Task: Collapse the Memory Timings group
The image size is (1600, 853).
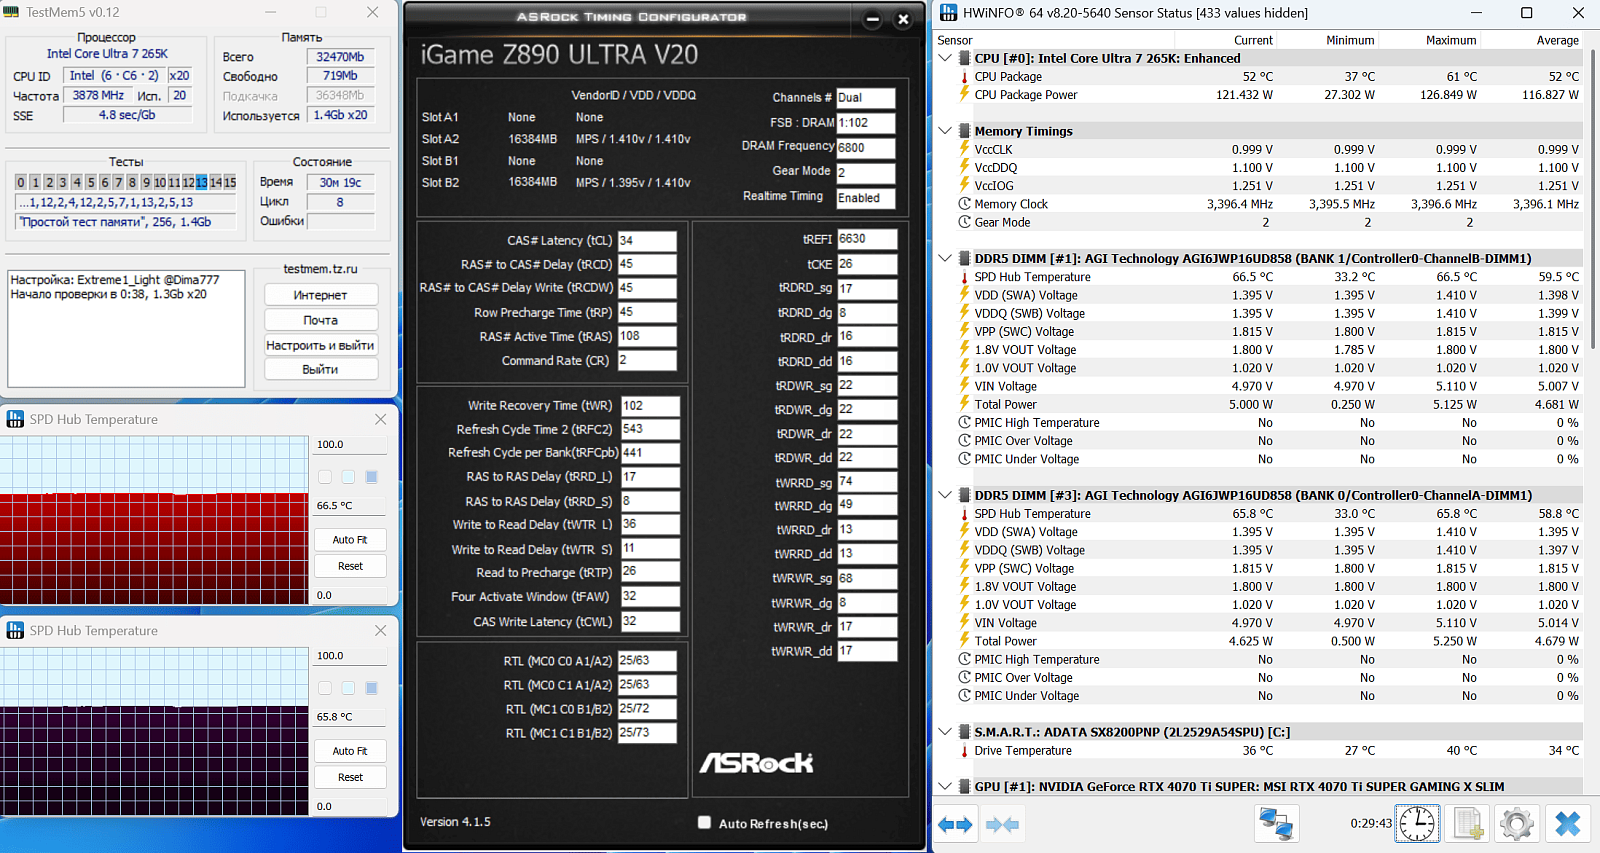Action: [945, 131]
